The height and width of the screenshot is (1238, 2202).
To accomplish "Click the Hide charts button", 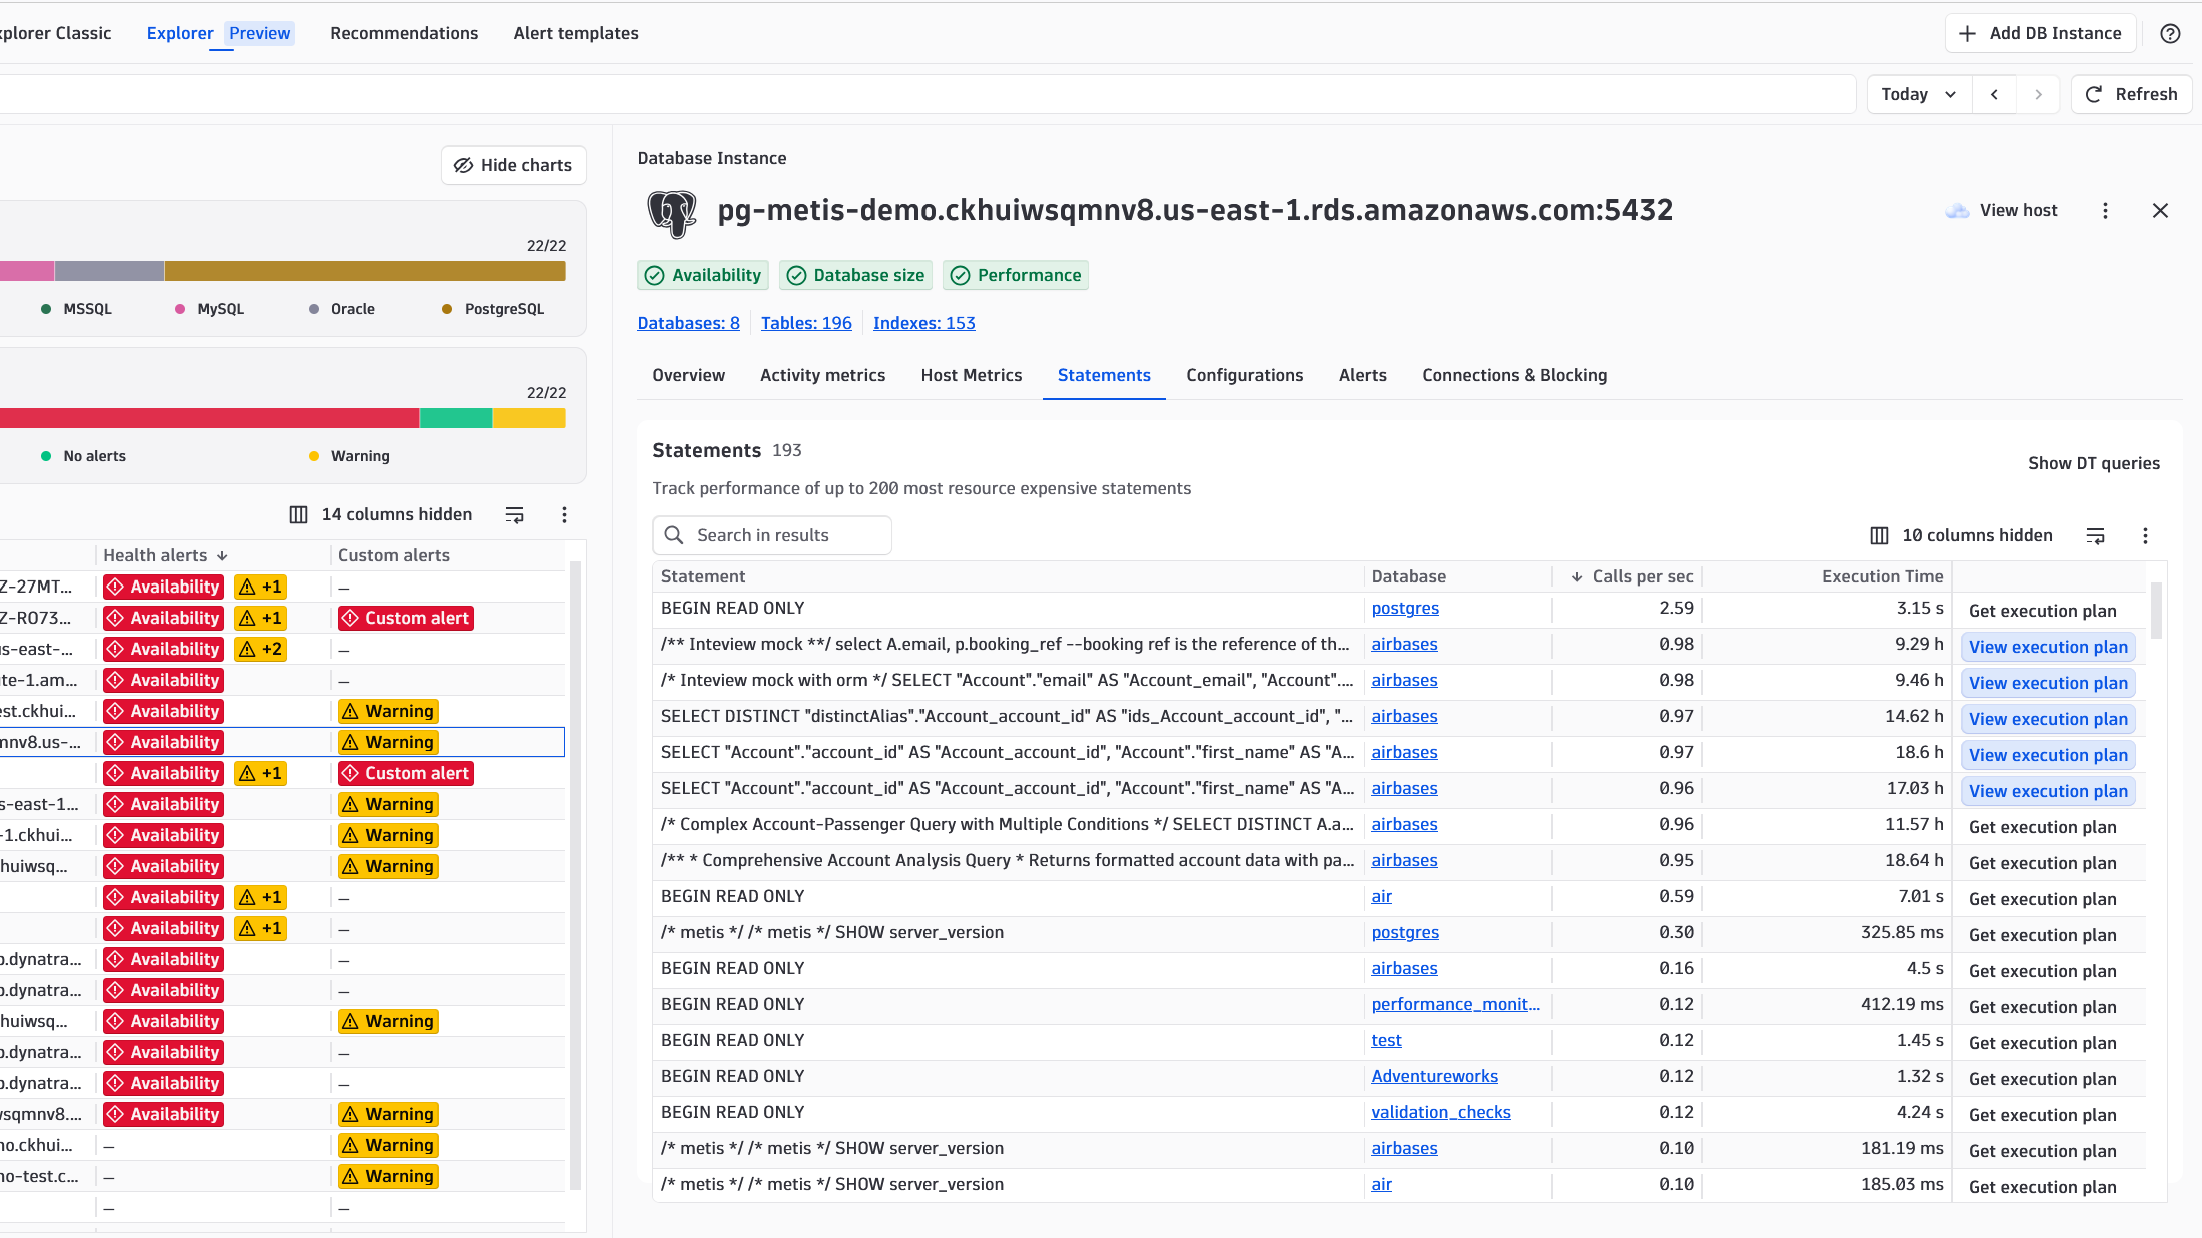I will pyautogui.click(x=513, y=165).
